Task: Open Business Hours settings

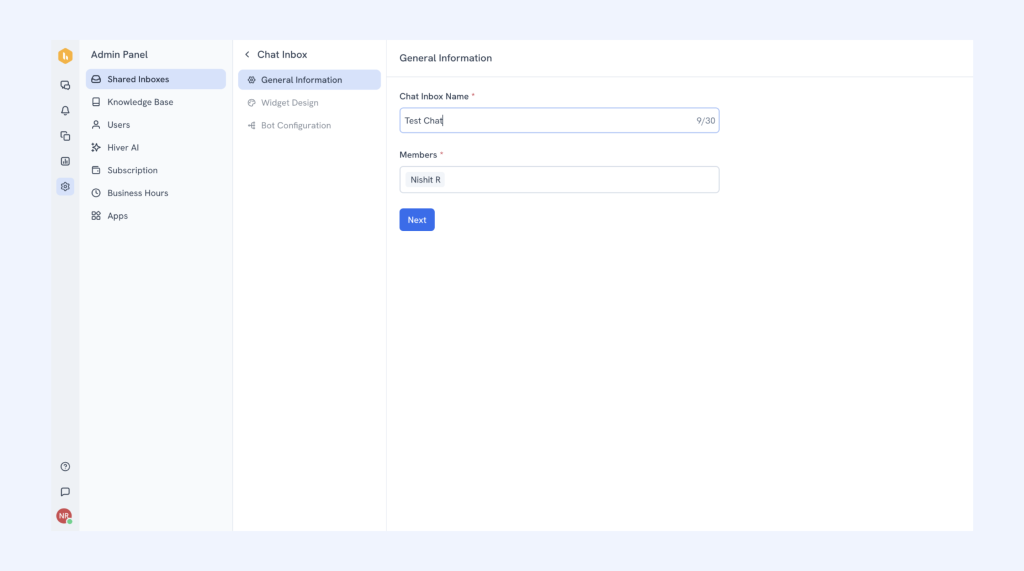Action: coord(137,193)
